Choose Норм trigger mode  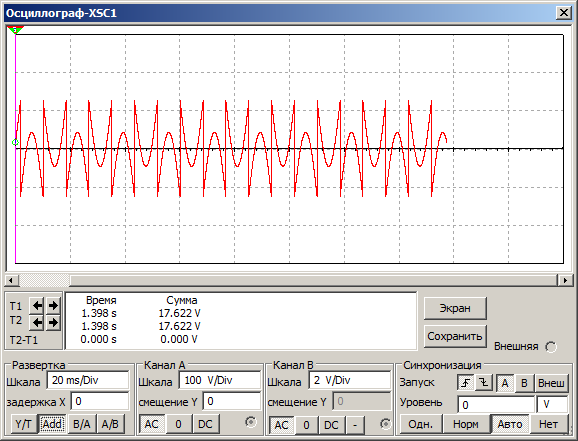(466, 424)
